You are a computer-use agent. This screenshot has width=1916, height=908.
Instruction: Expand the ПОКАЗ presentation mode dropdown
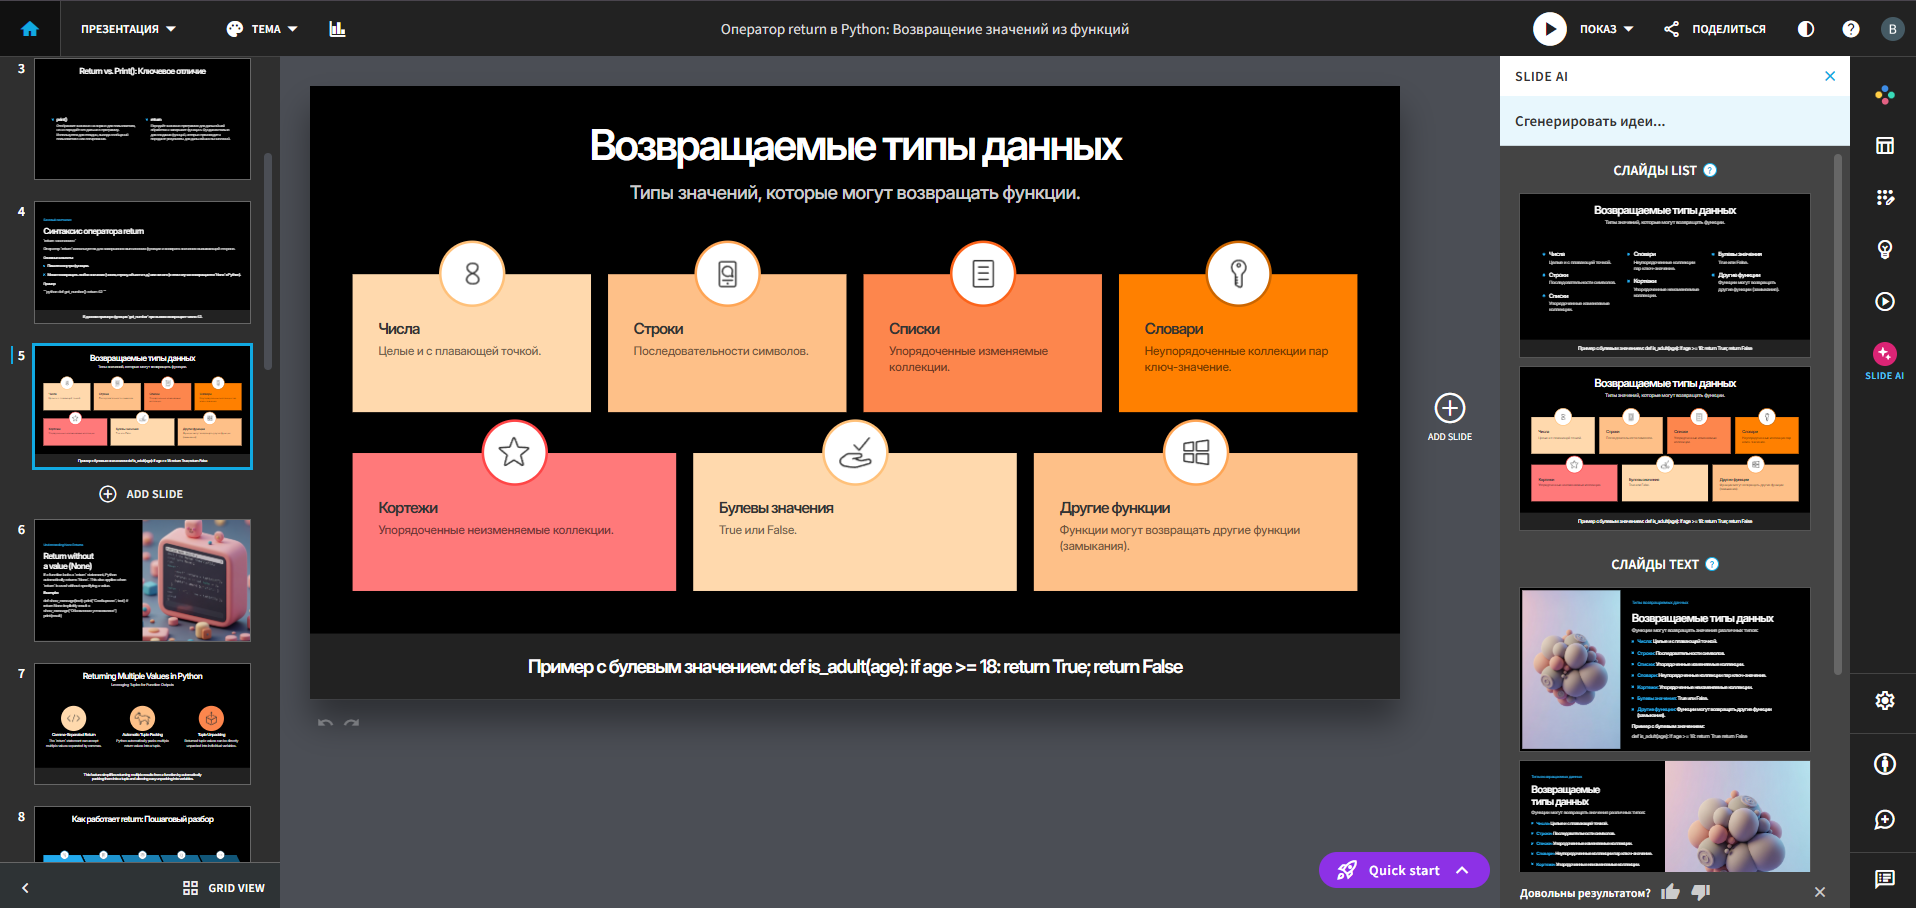click(1605, 29)
